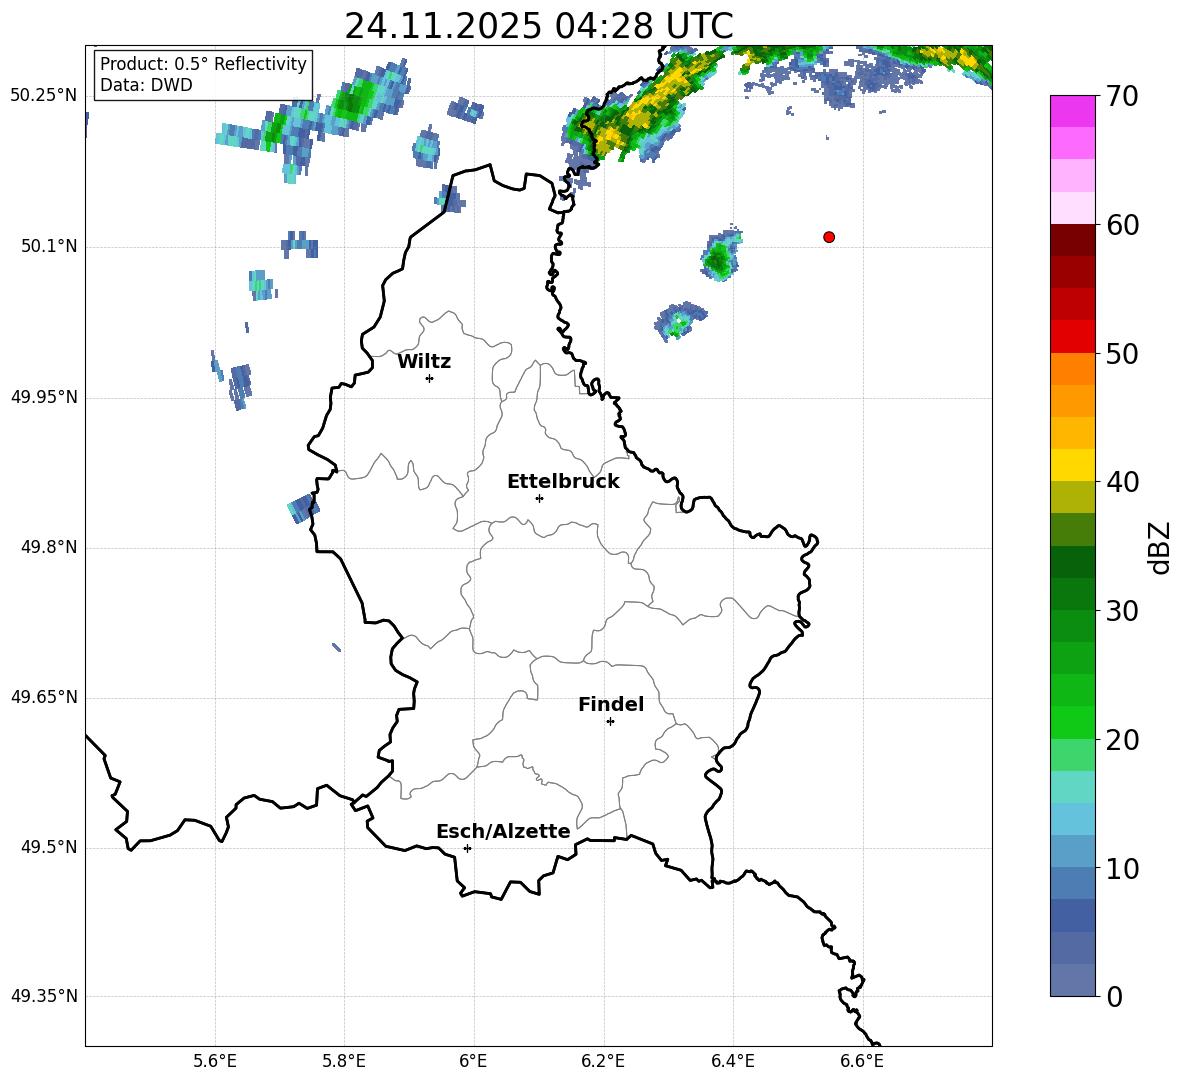Click the 50.25°N latitude tick label

point(44,96)
